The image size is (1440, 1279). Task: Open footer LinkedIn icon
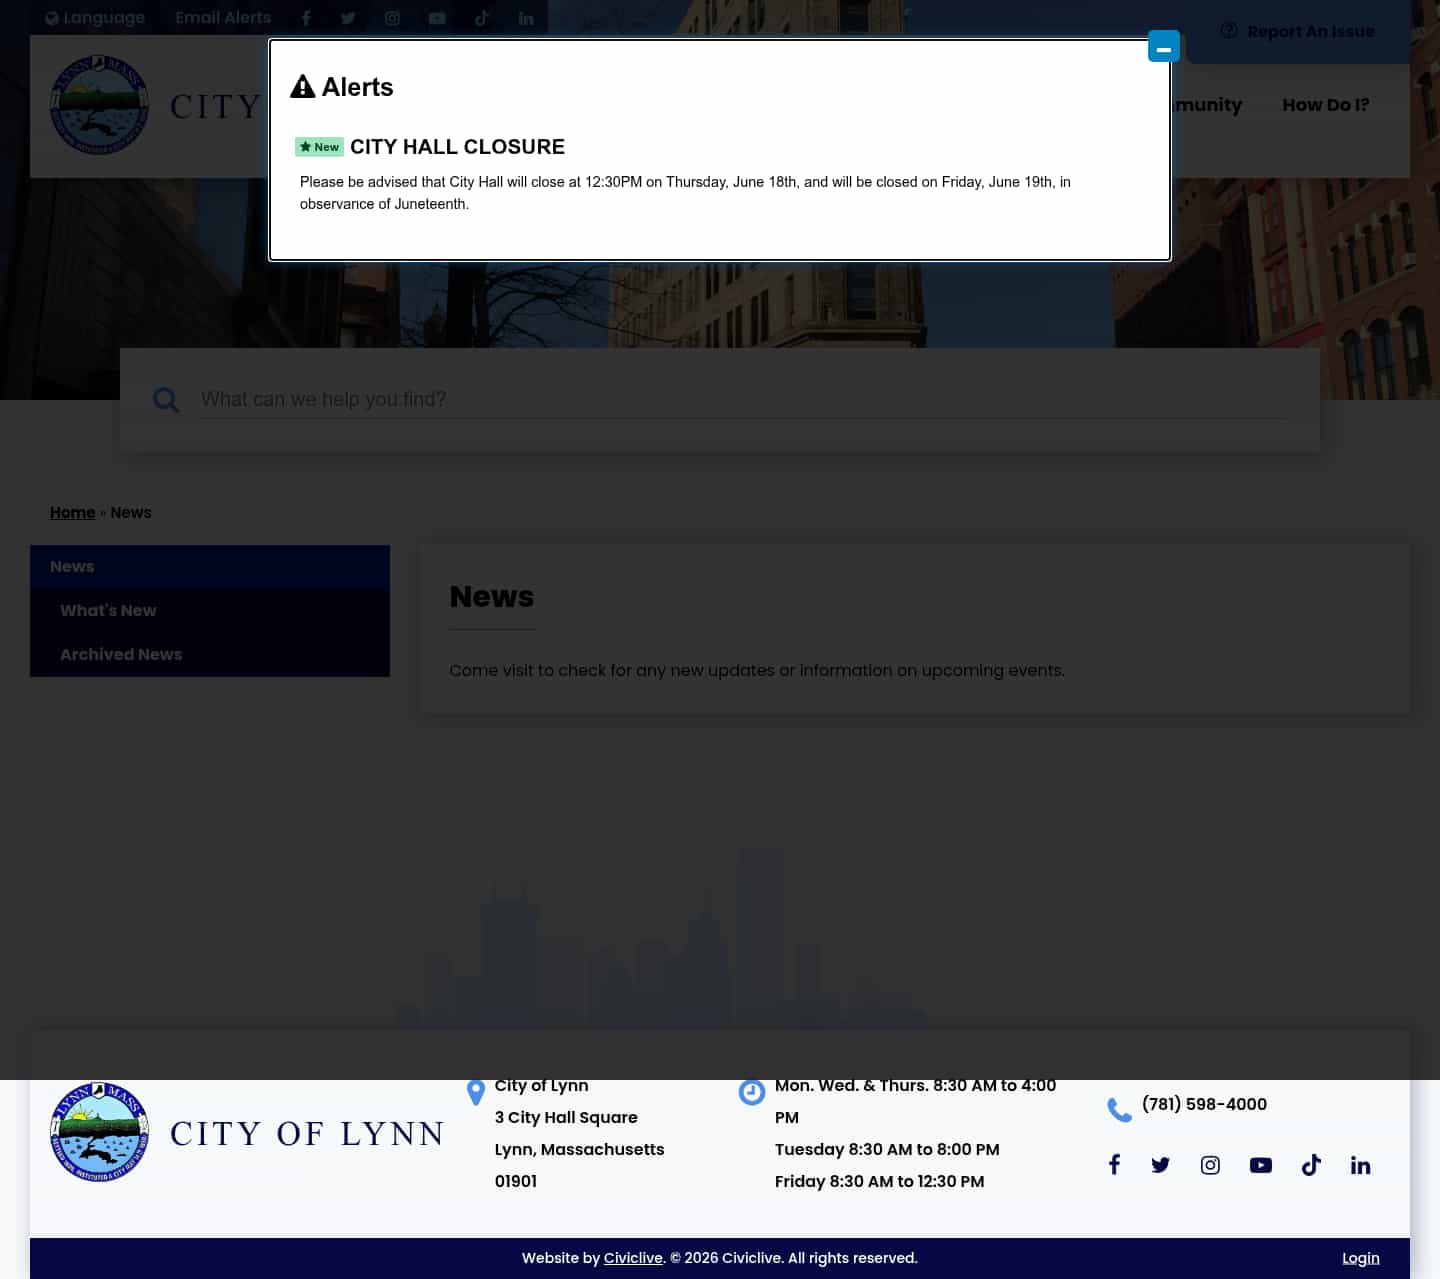[x=1360, y=1165]
